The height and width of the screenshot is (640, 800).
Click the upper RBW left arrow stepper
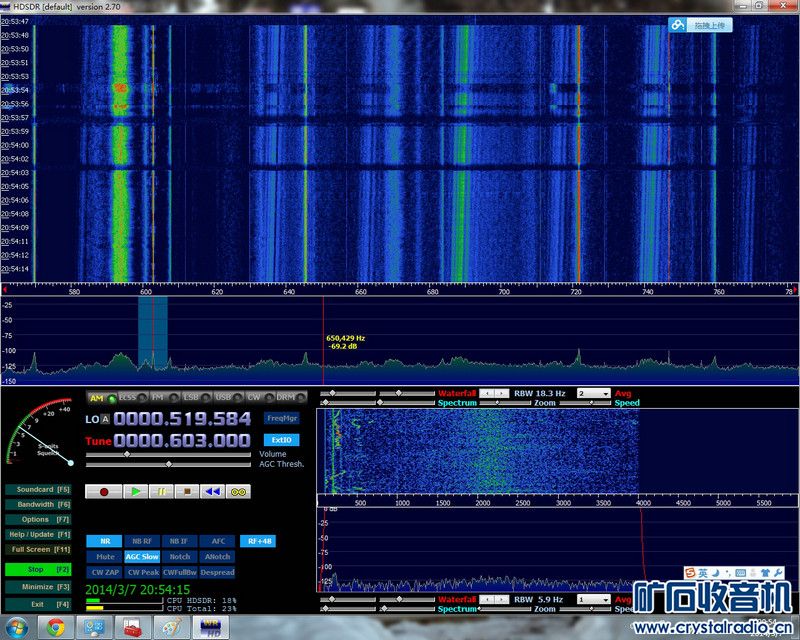(x=487, y=394)
